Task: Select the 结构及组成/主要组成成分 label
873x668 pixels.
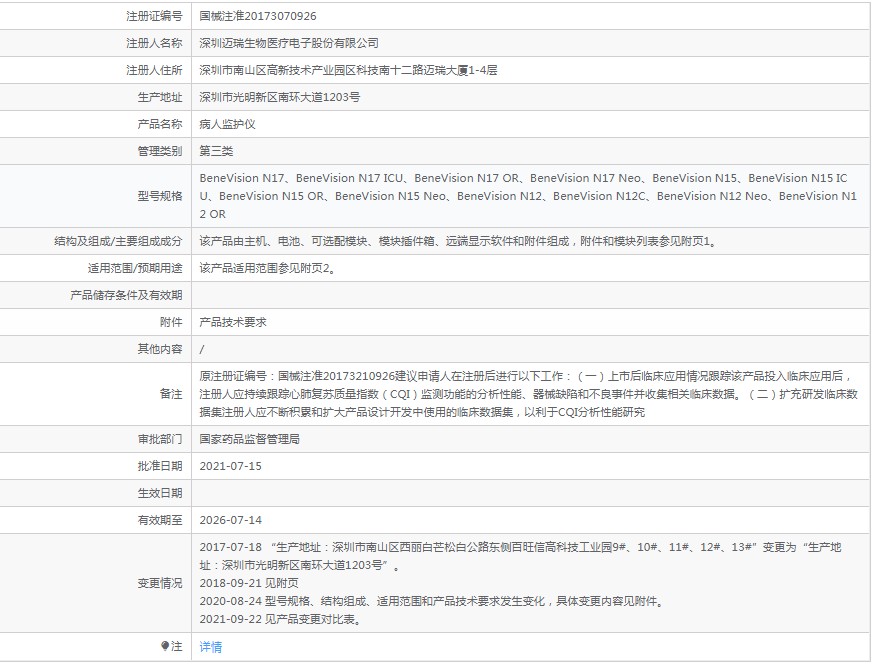Action: [118, 241]
